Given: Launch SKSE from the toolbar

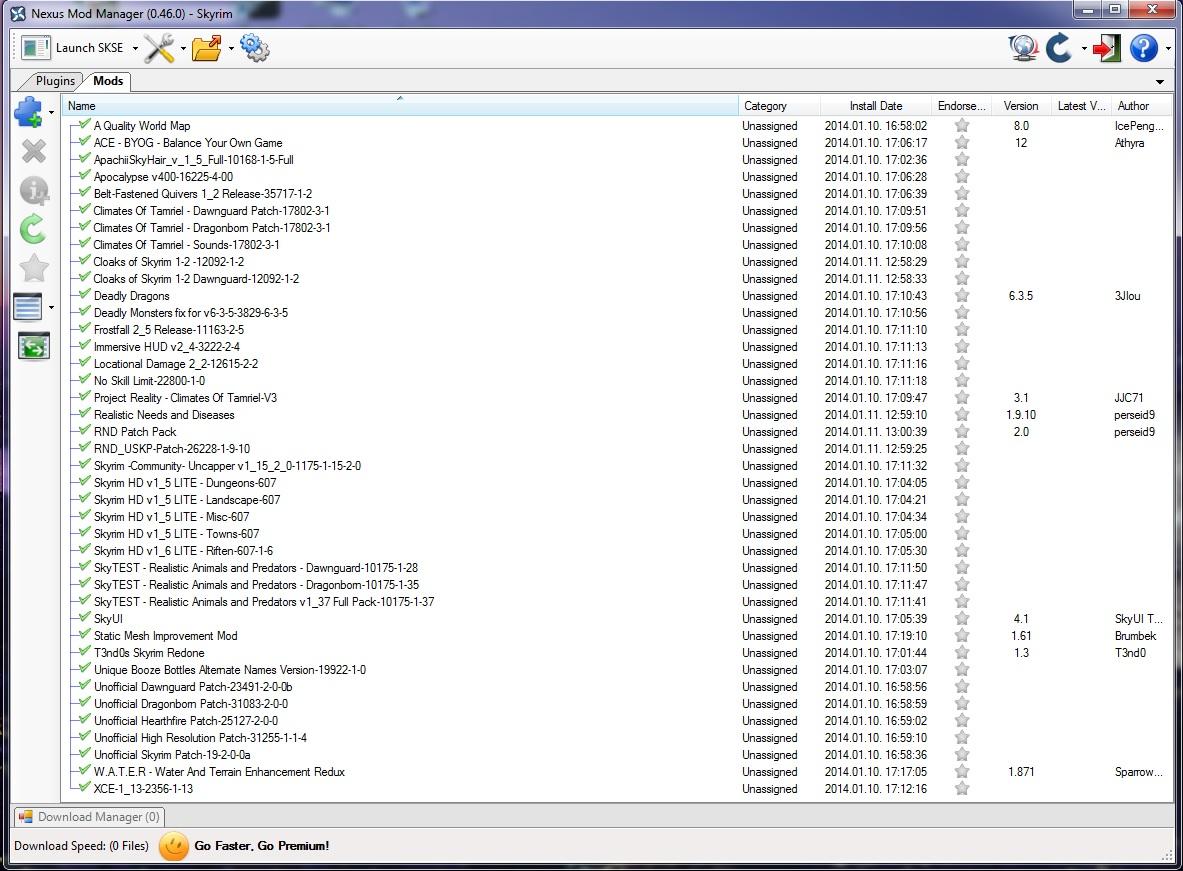Looking at the screenshot, I should pyautogui.click(x=72, y=48).
